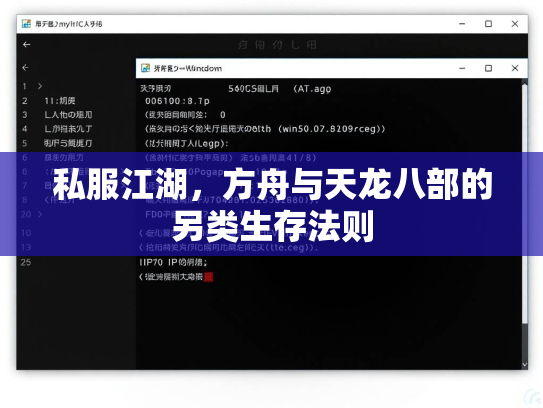Minimize the inner 'Wincdom' window
Screen dimensions: 543x408
click(462, 68)
